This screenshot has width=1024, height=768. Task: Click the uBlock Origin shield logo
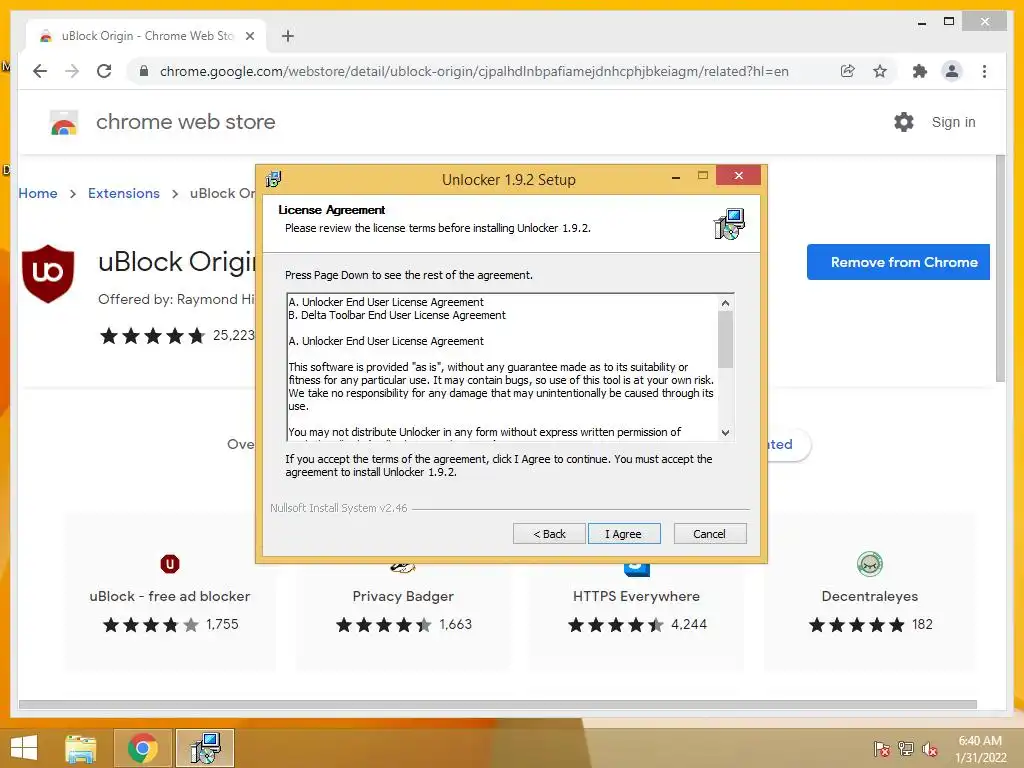48,274
